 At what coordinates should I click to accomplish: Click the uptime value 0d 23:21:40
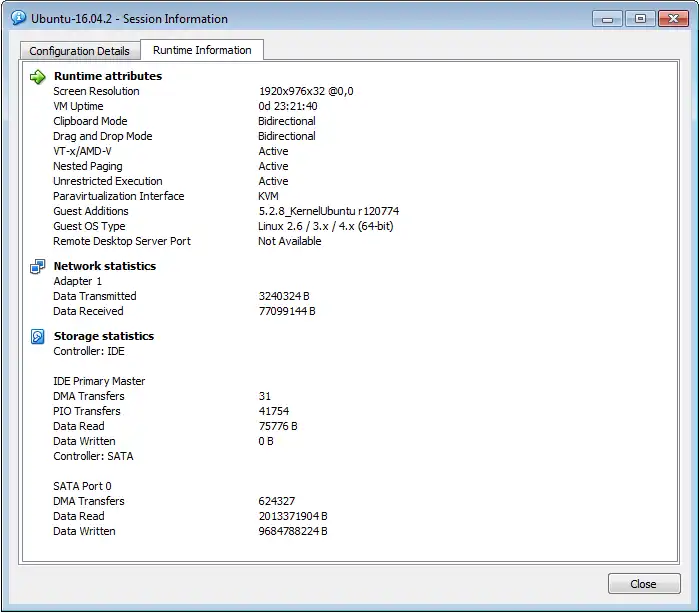288,106
